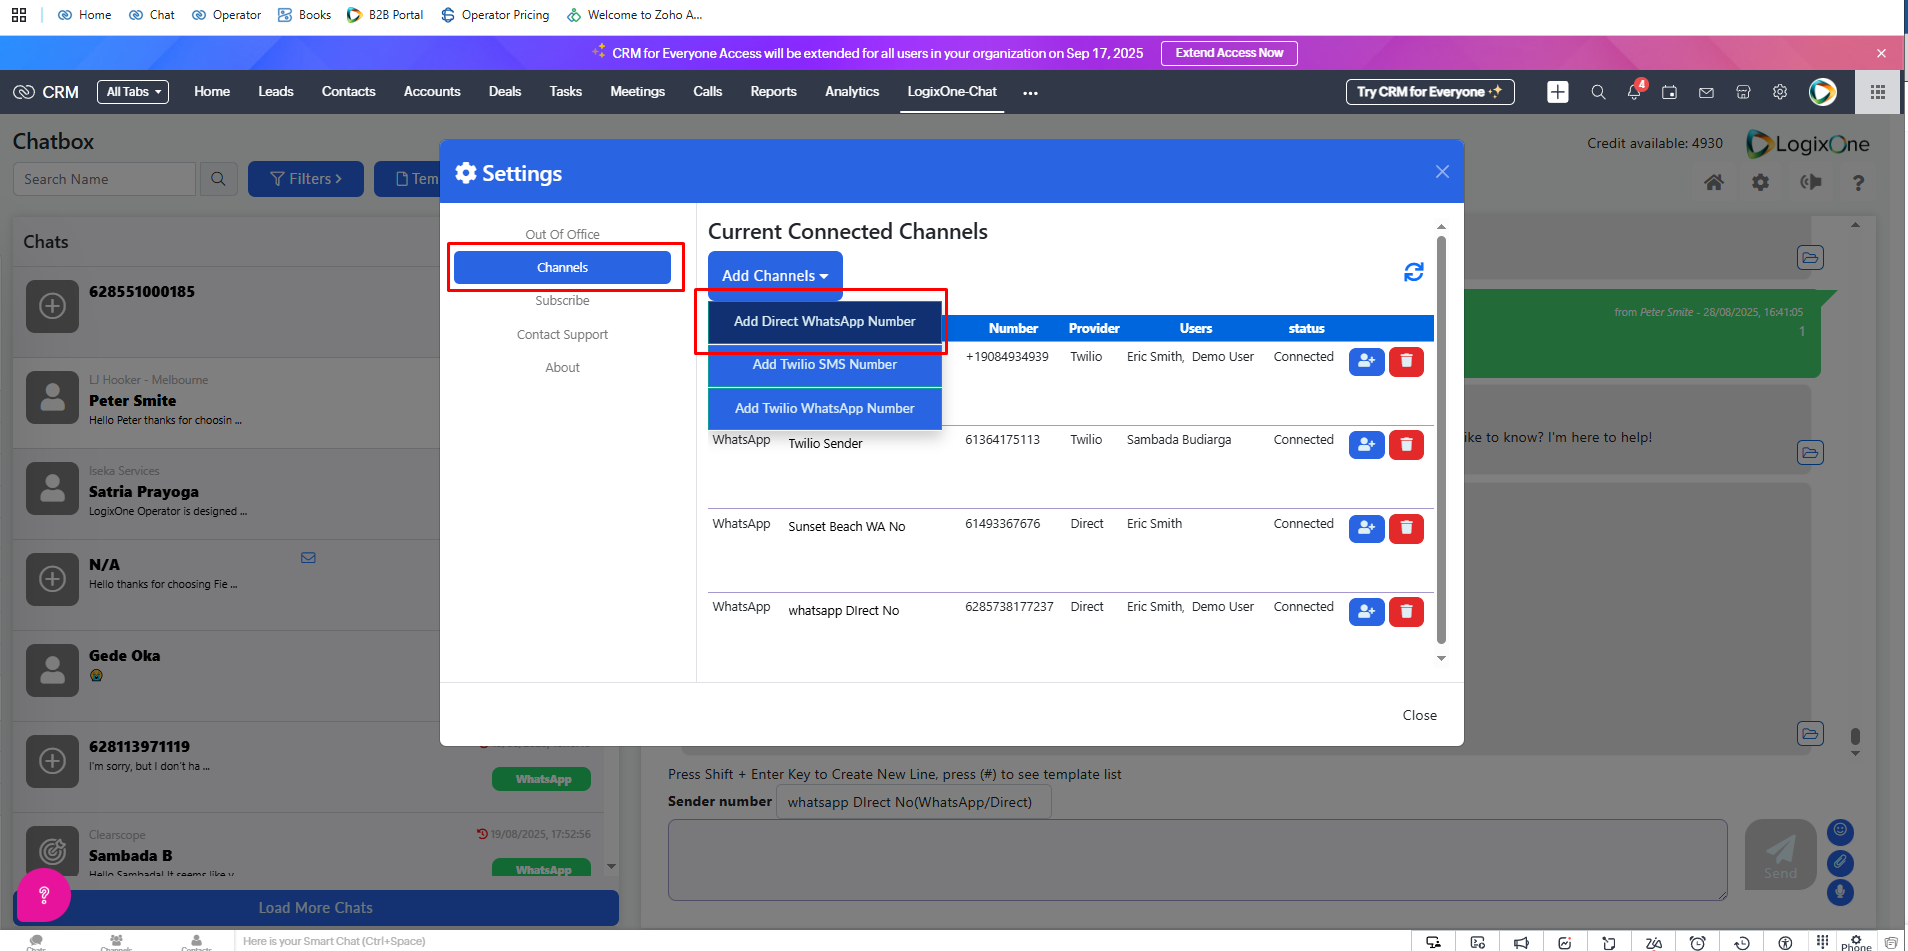The image size is (1908, 951).
Task: Attach a file with paperclip icon
Action: (x=1840, y=862)
